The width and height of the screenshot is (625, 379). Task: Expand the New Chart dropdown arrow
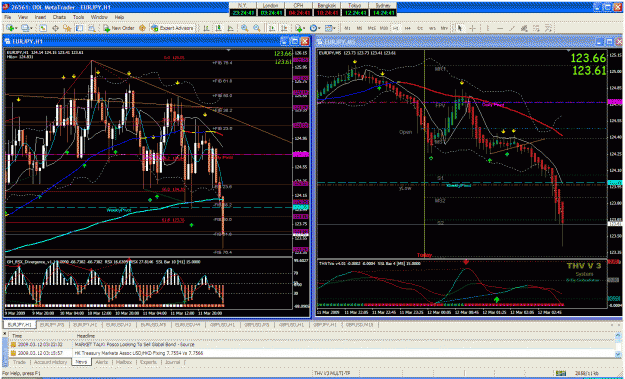point(16,28)
